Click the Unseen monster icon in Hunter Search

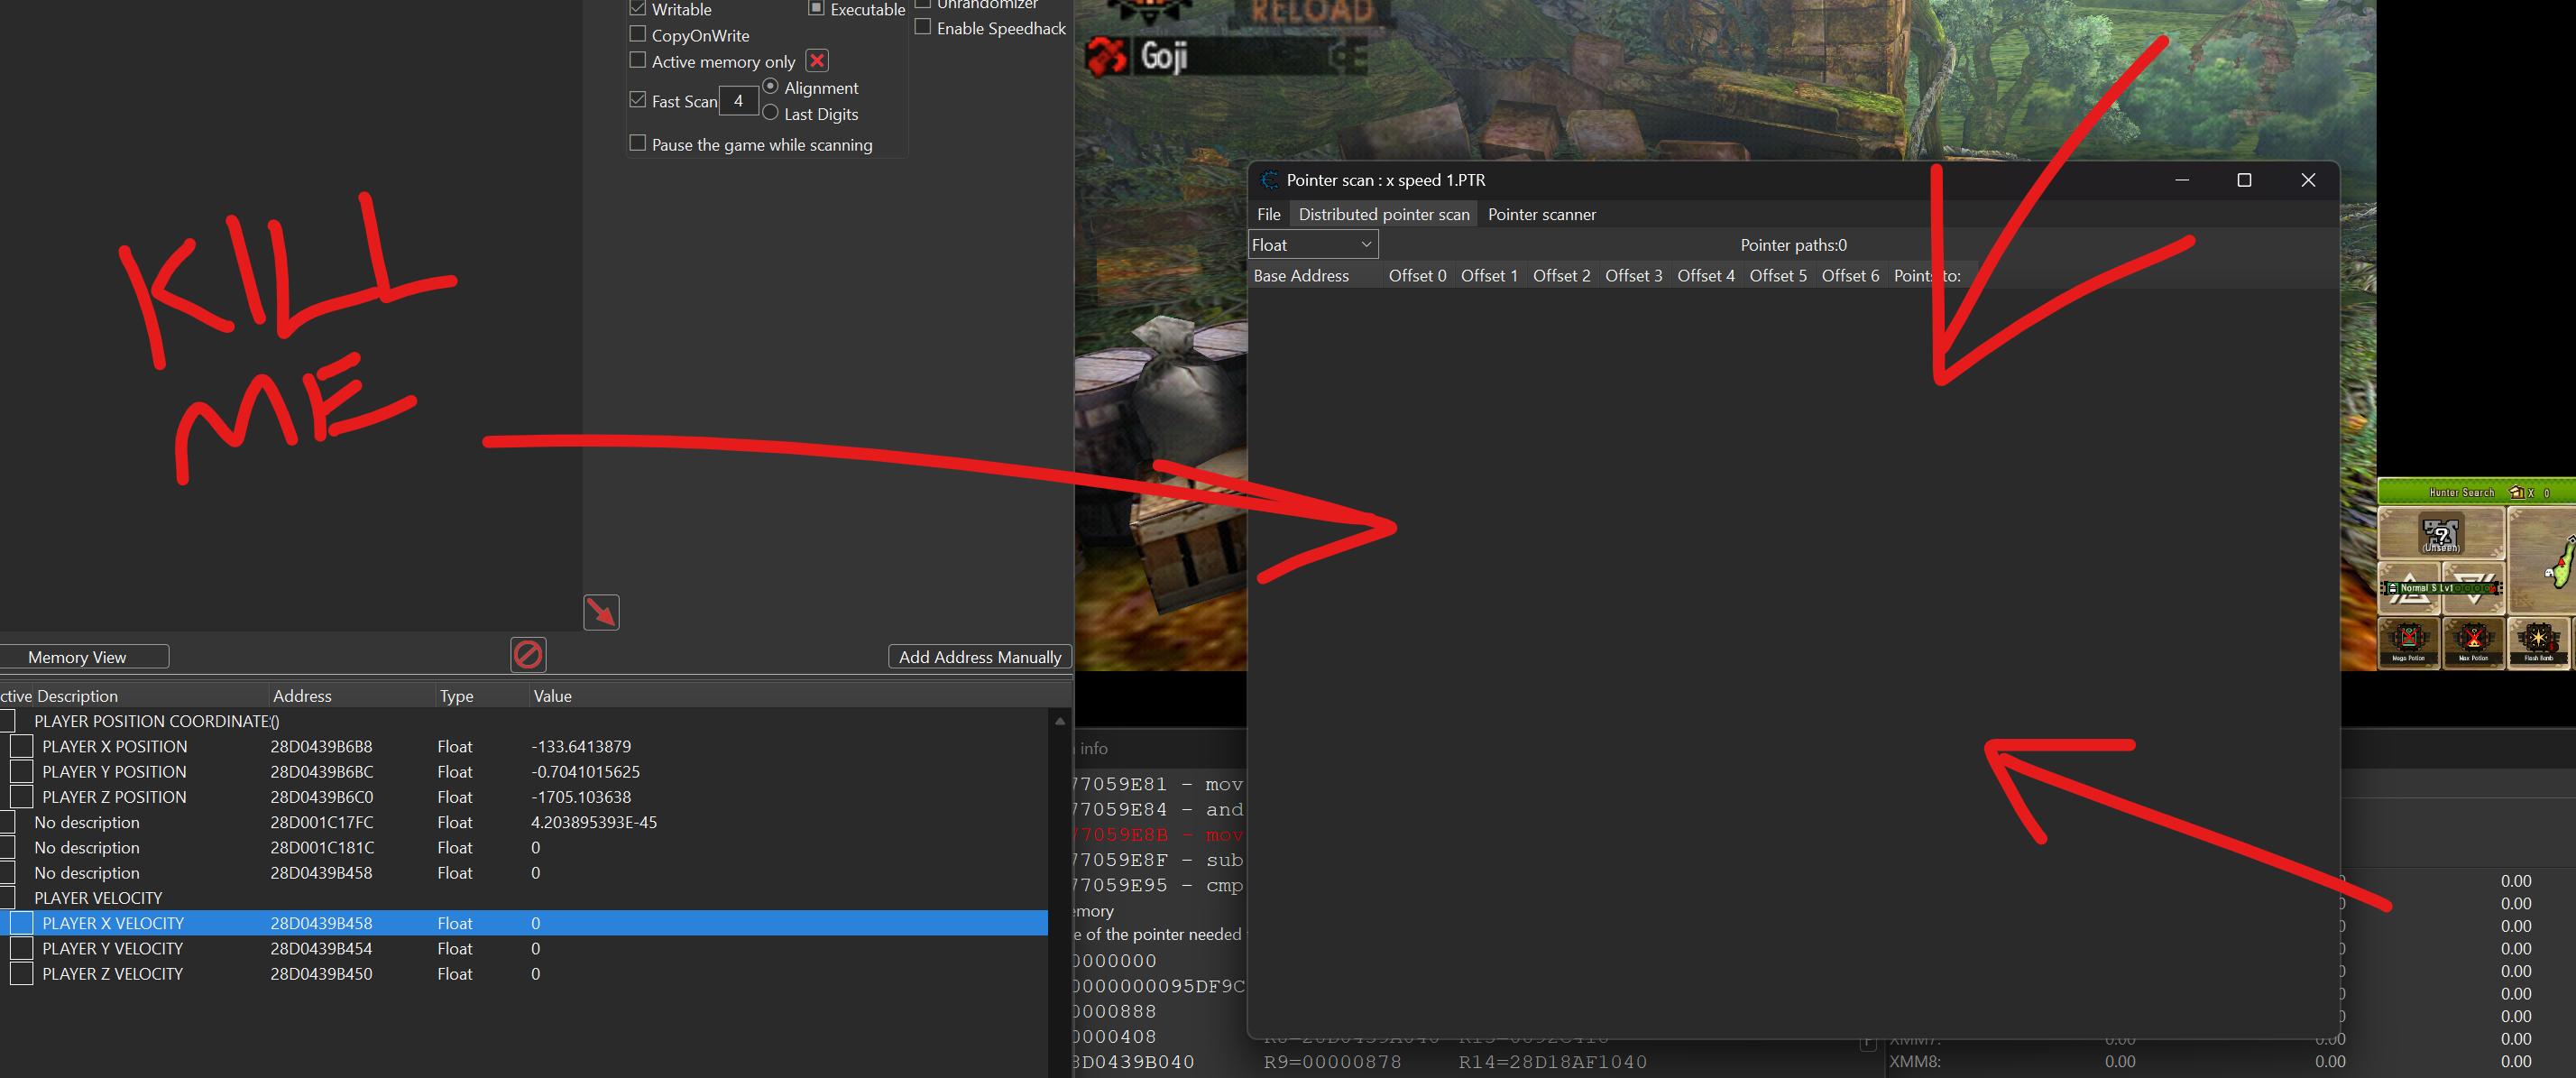click(x=2440, y=534)
